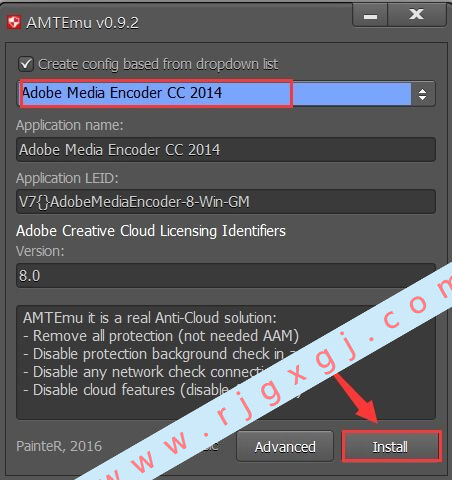The height and width of the screenshot is (480, 452).
Task: Click the Advanced button
Action: 285,447
